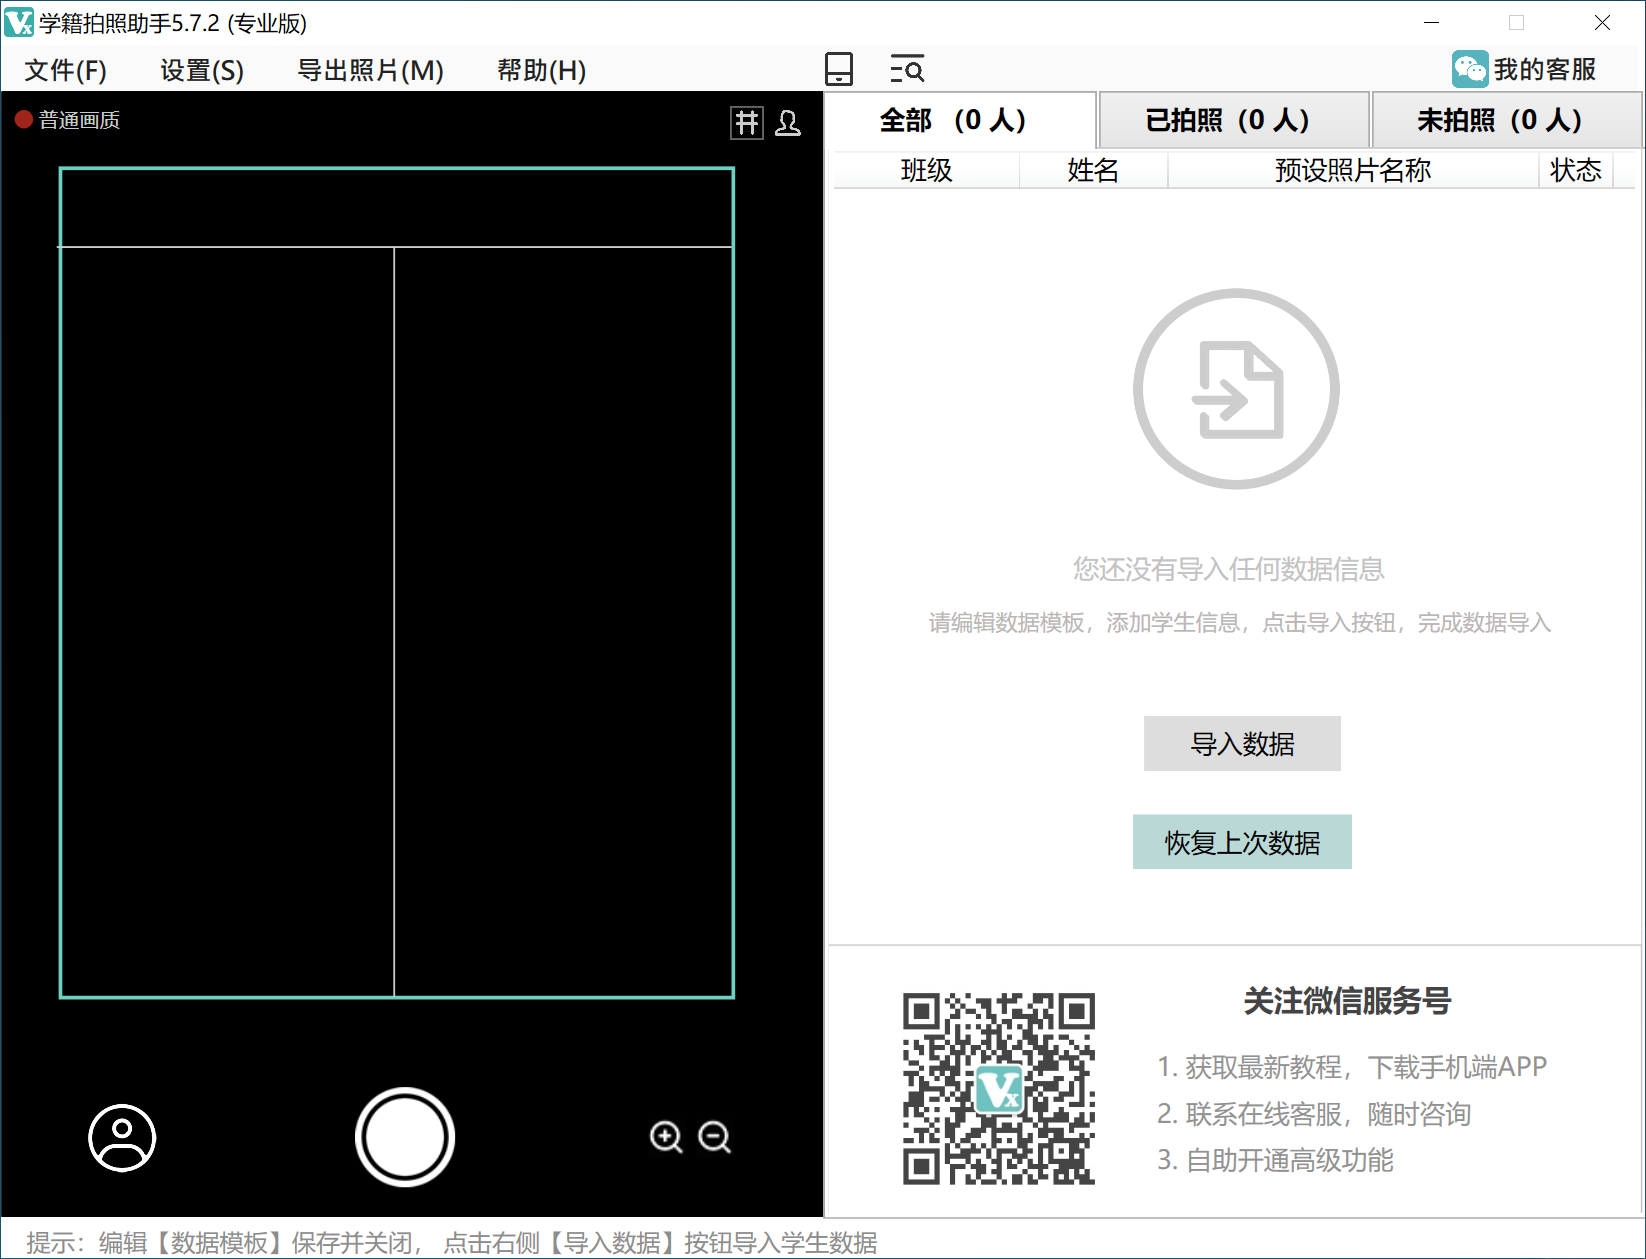Click the WeChat icon beside 我的客服
1646x1259 pixels.
tap(1470, 69)
